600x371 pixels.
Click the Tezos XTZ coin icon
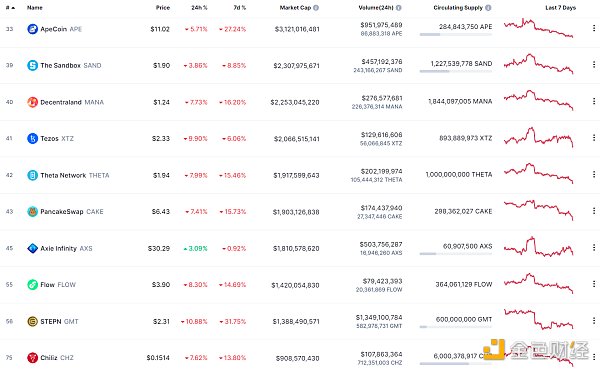click(x=33, y=138)
